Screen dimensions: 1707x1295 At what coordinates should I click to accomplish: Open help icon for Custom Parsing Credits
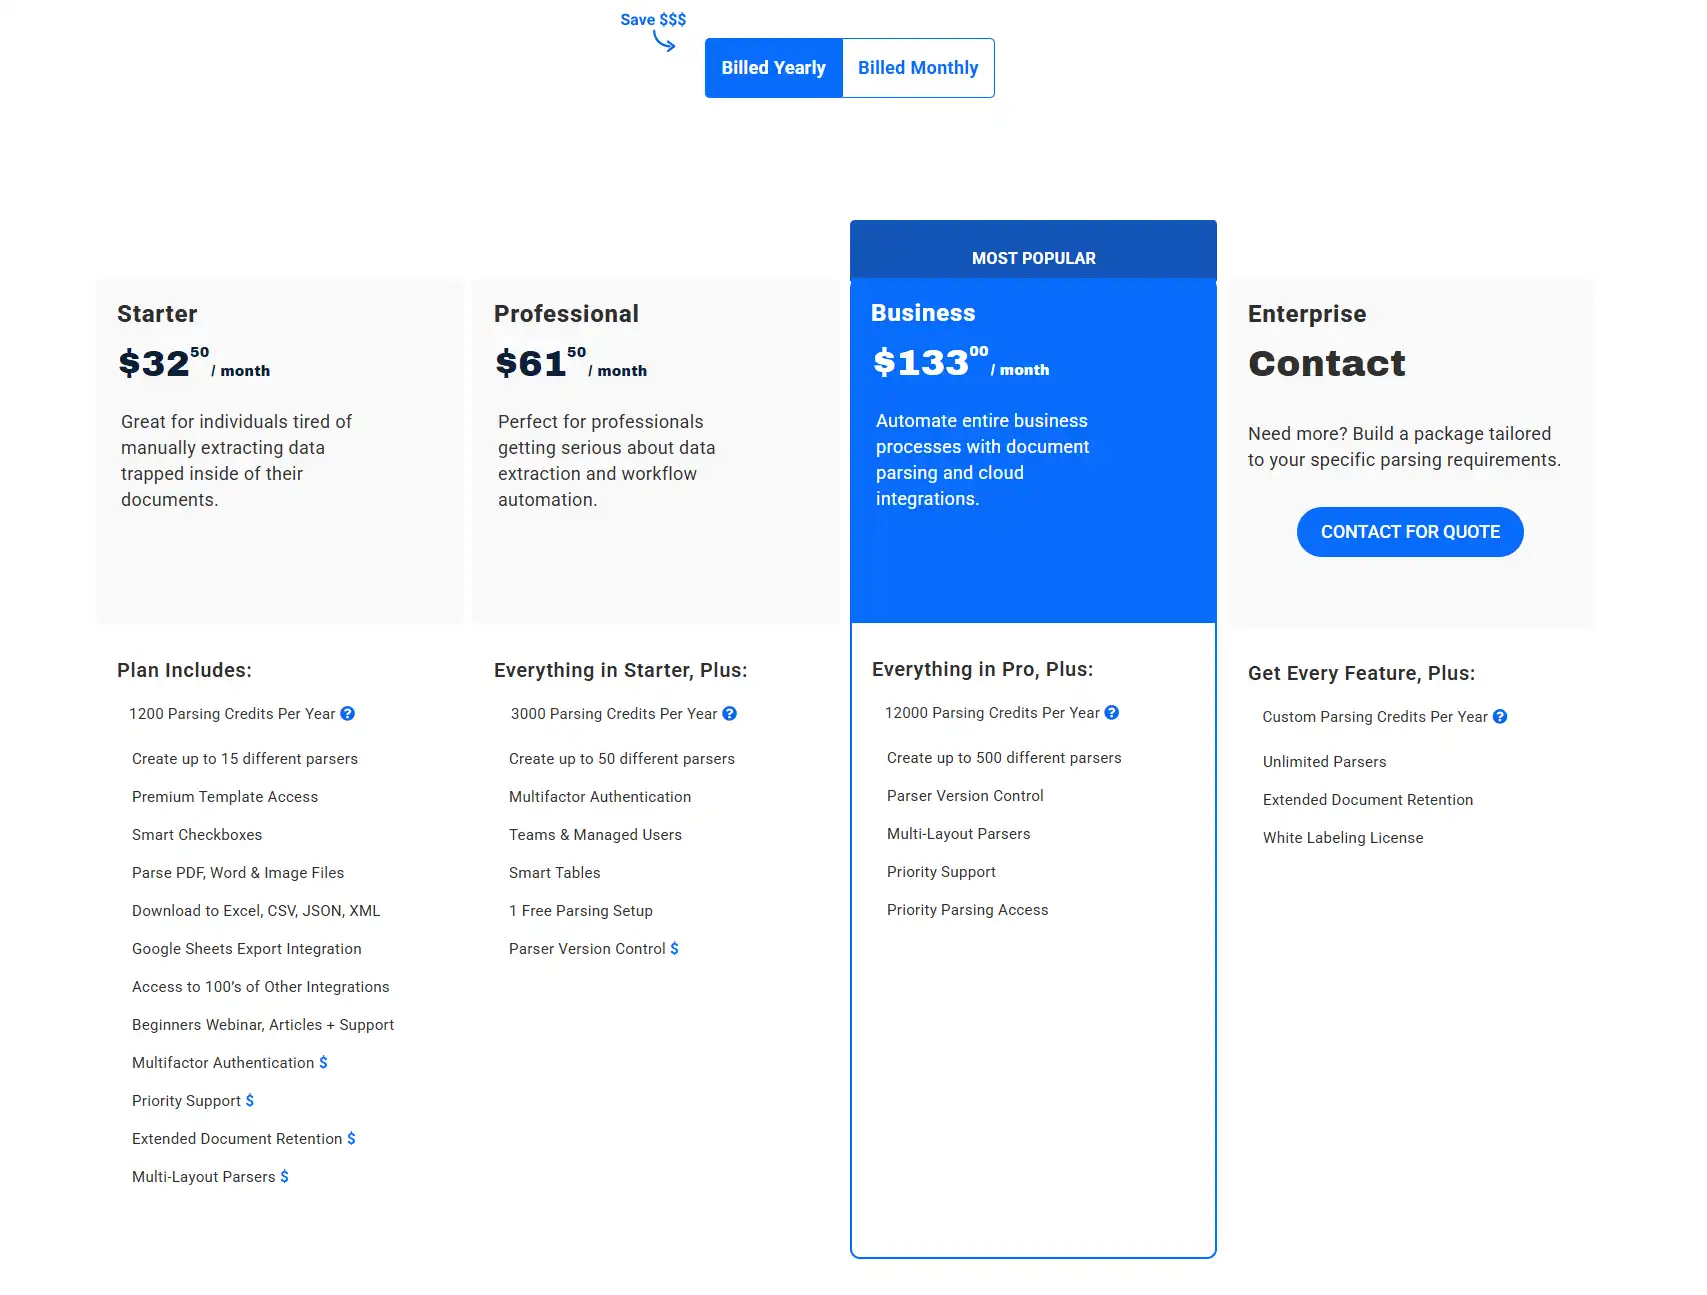click(1500, 717)
